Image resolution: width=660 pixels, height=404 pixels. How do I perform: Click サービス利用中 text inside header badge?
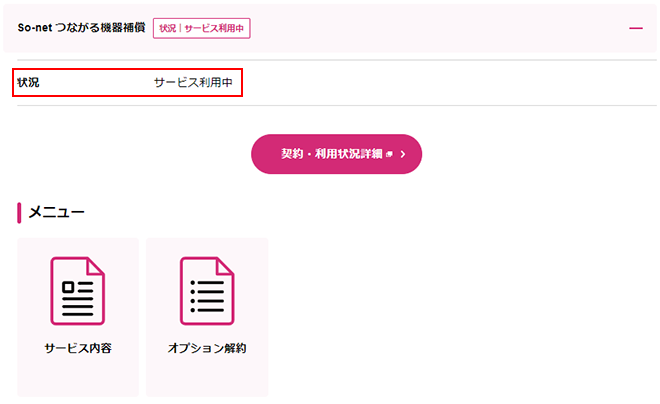tap(214, 28)
